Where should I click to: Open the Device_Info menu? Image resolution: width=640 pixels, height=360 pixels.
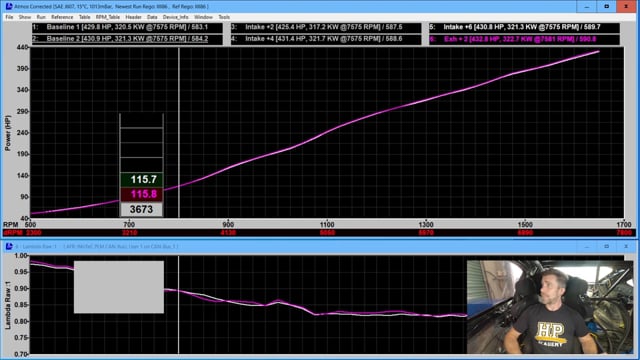point(176,17)
